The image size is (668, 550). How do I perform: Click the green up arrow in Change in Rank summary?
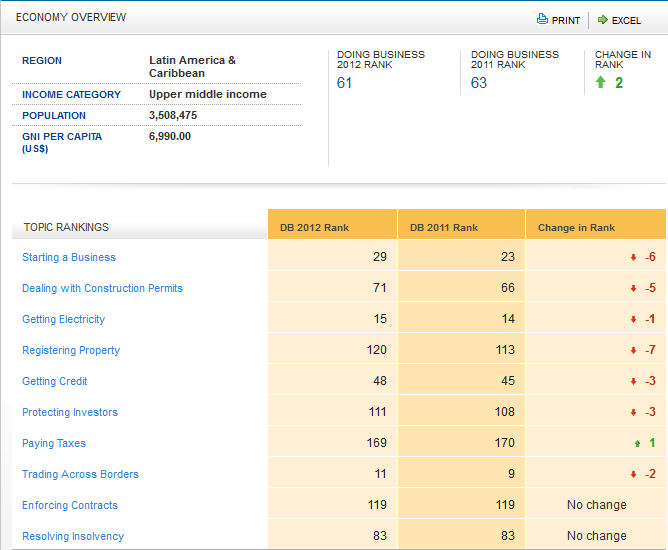coord(600,83)
